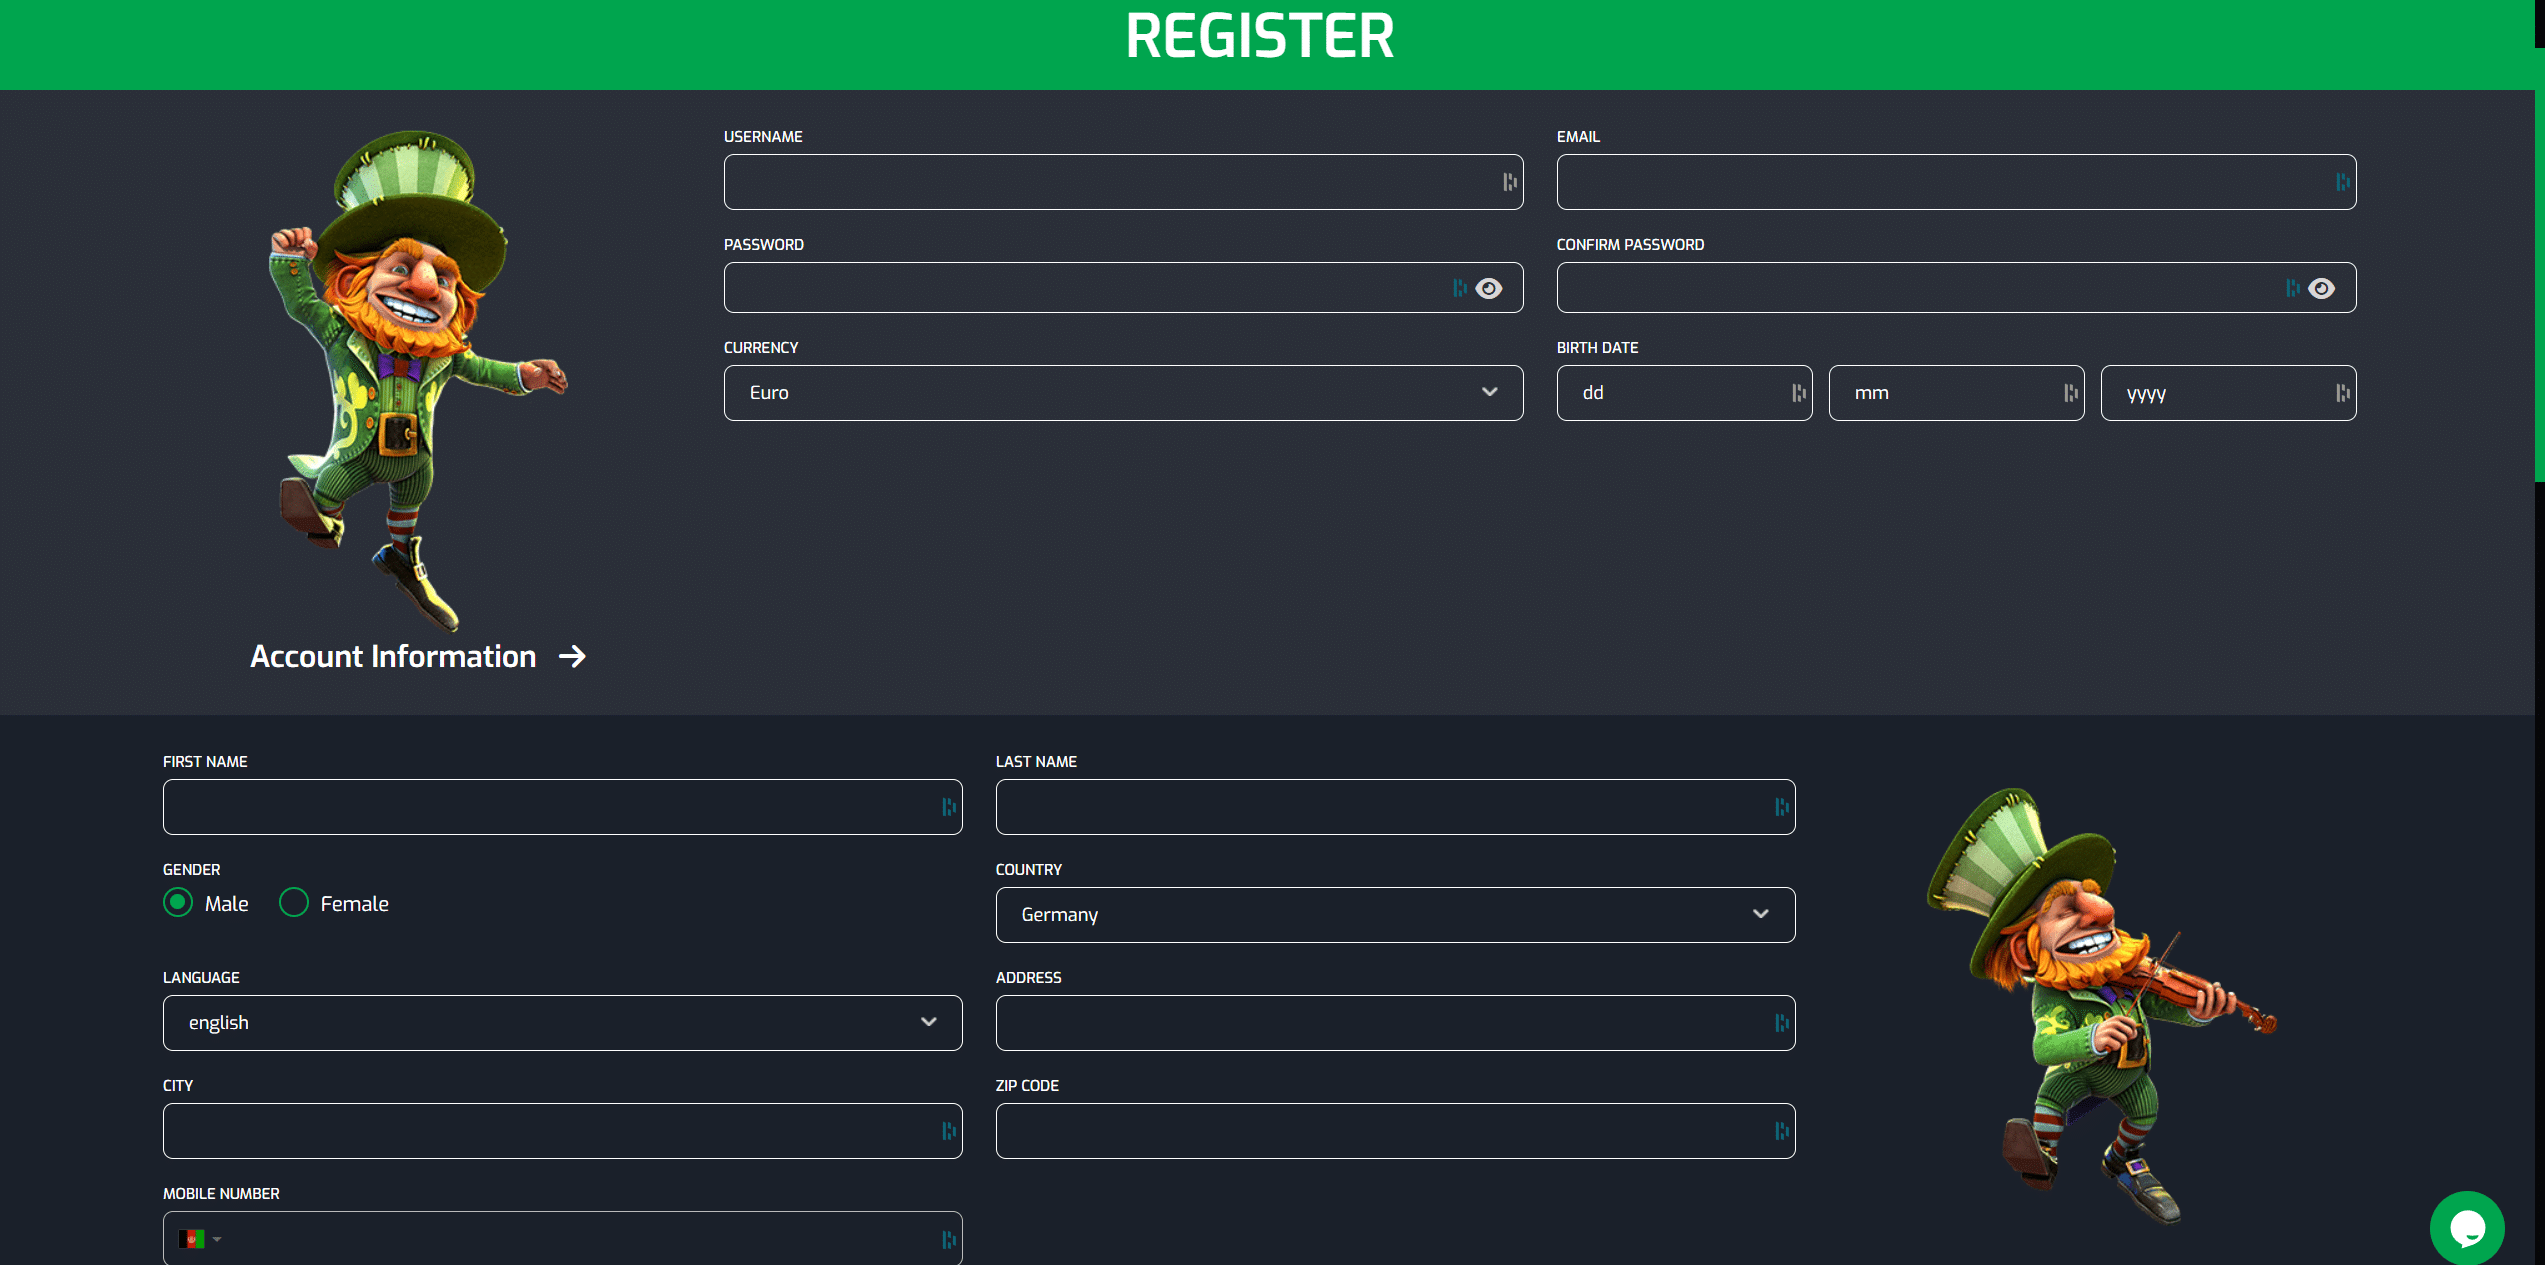Reveal the Confirm Password with the eye toggle

click(2322, 287)
